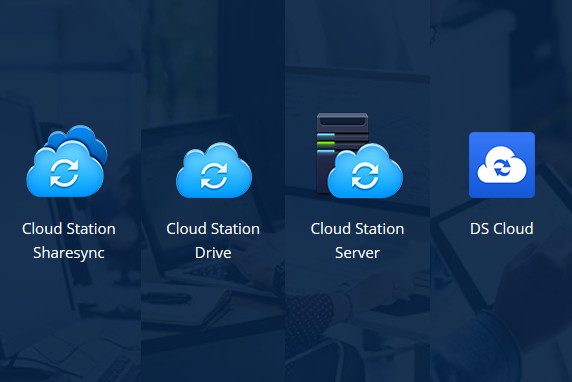The width and height of the screenshot is (572, 382).
Task: Open the DS Cloud blue app icon
Action: 502,165
